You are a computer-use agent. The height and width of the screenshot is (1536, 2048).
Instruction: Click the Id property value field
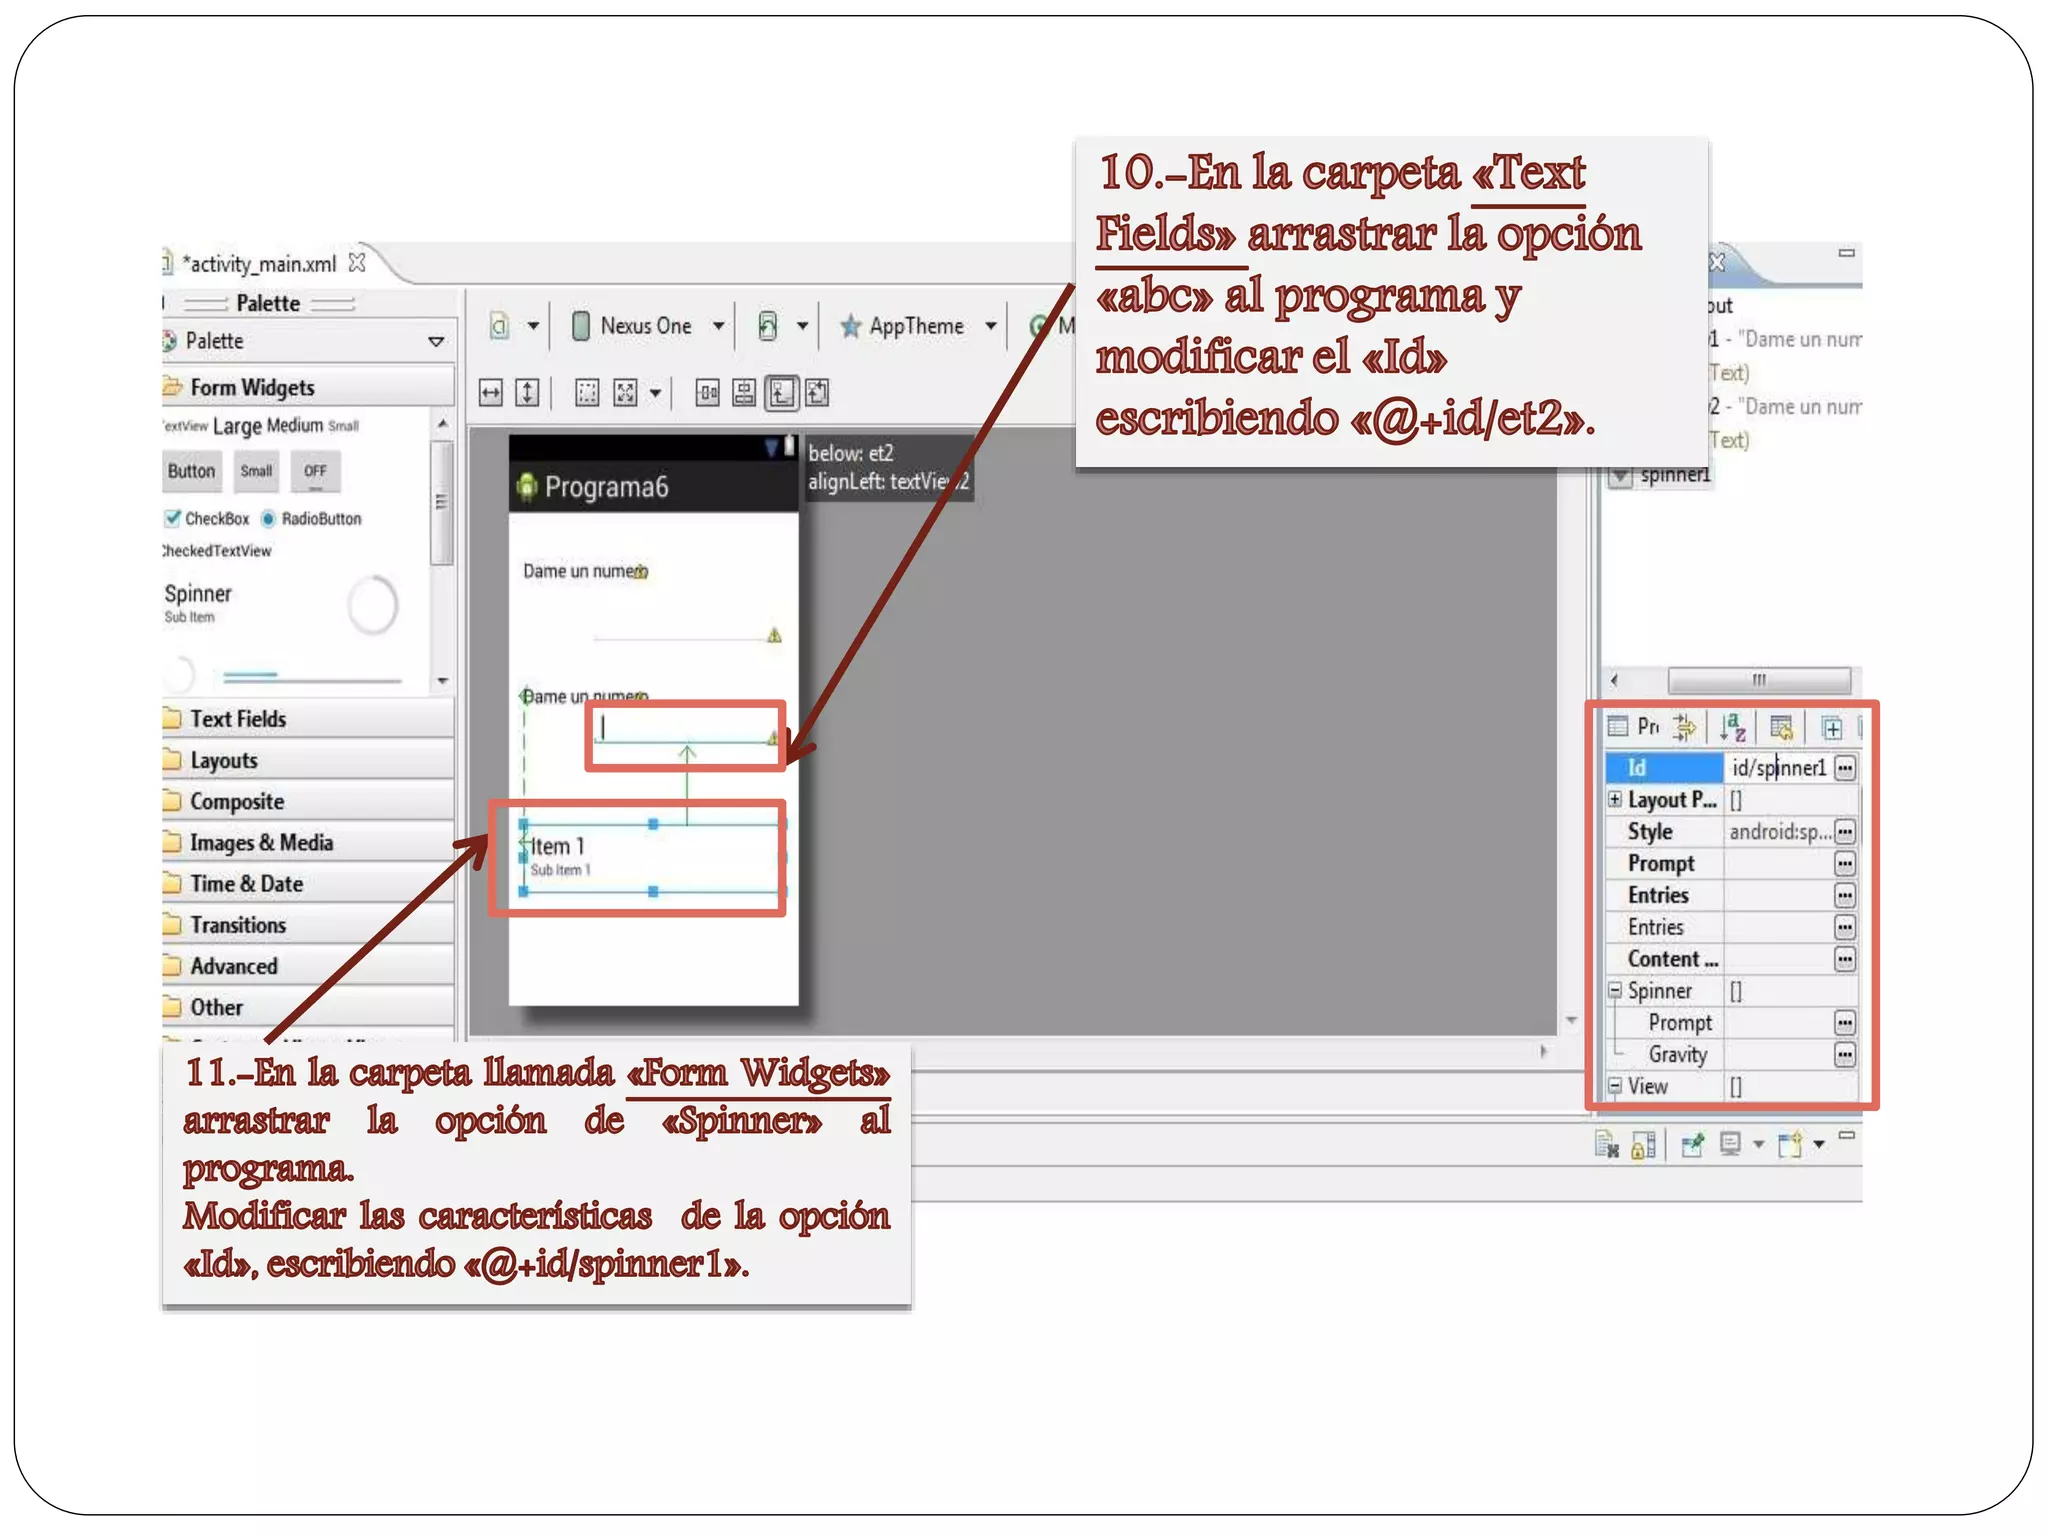(1778, 767)
